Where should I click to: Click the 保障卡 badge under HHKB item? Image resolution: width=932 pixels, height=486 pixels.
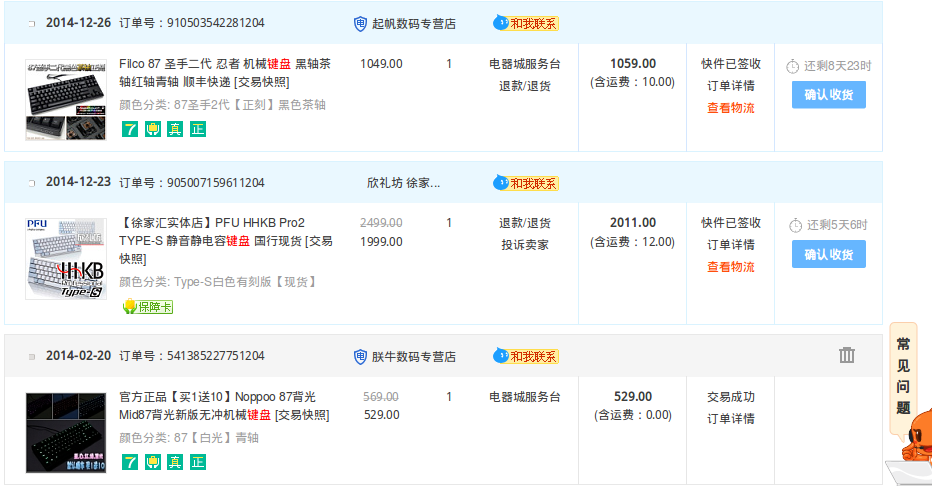[148, 307]
